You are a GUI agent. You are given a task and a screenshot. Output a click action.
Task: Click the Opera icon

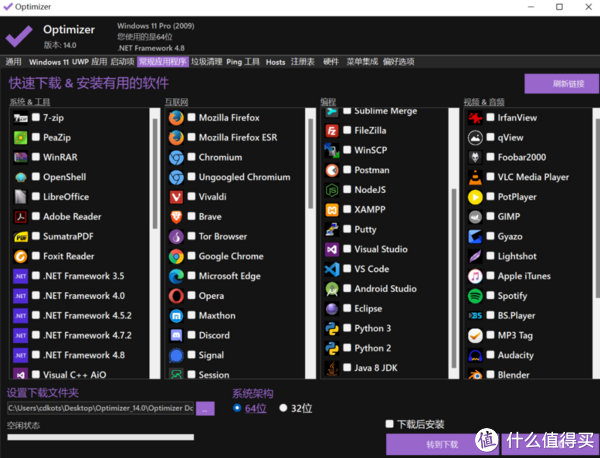(x=176, y=296)
